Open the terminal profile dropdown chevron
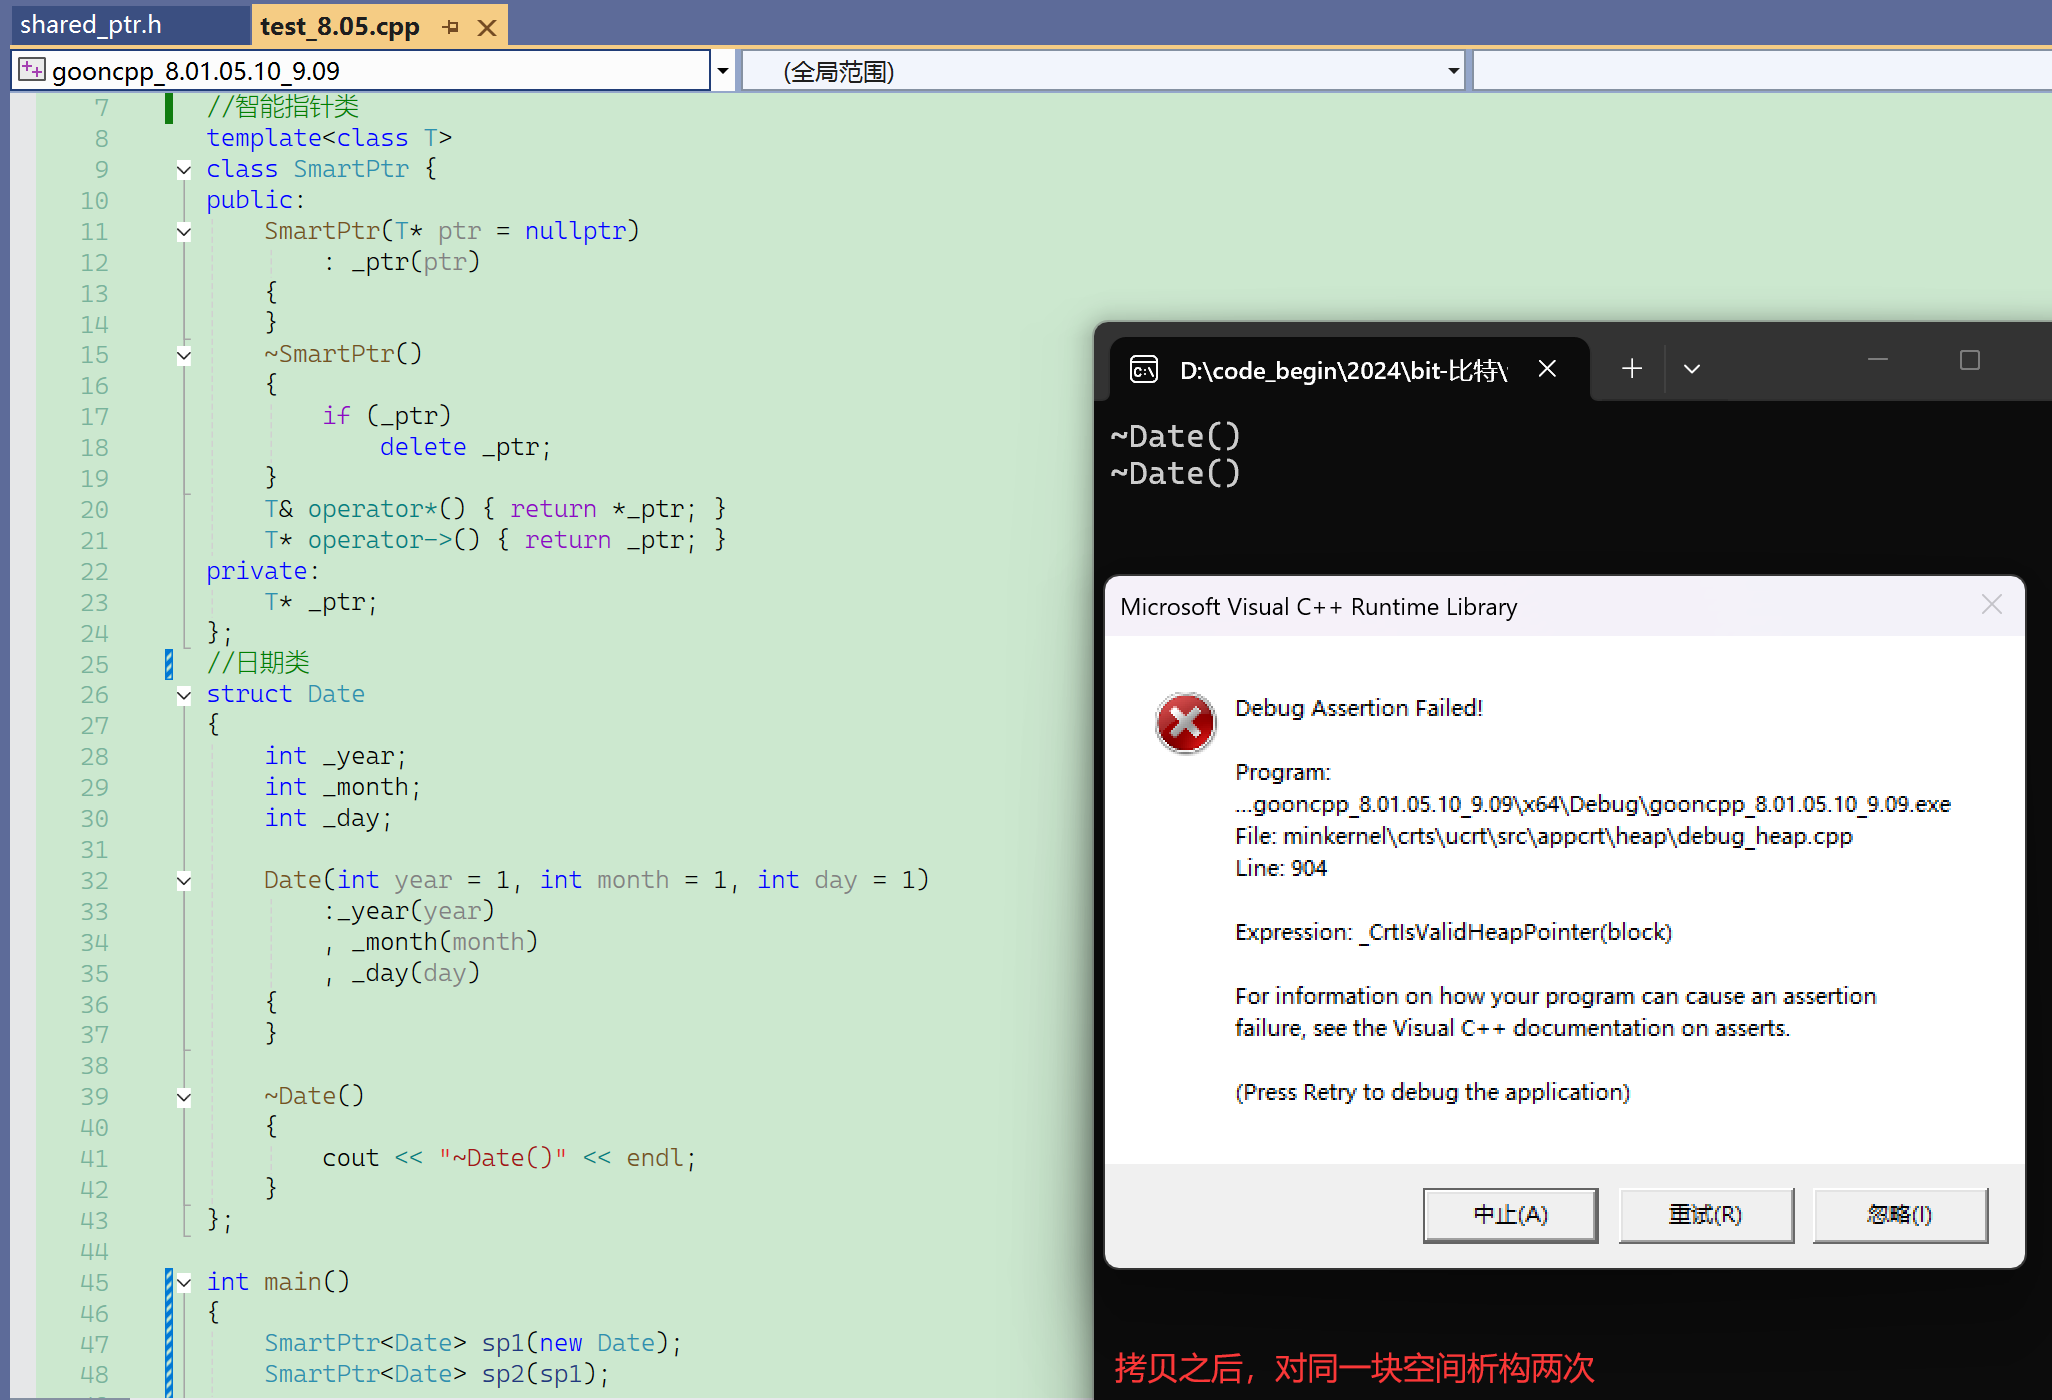The height and width of the screenshot is (1400, 2052). coord(1692,369)
